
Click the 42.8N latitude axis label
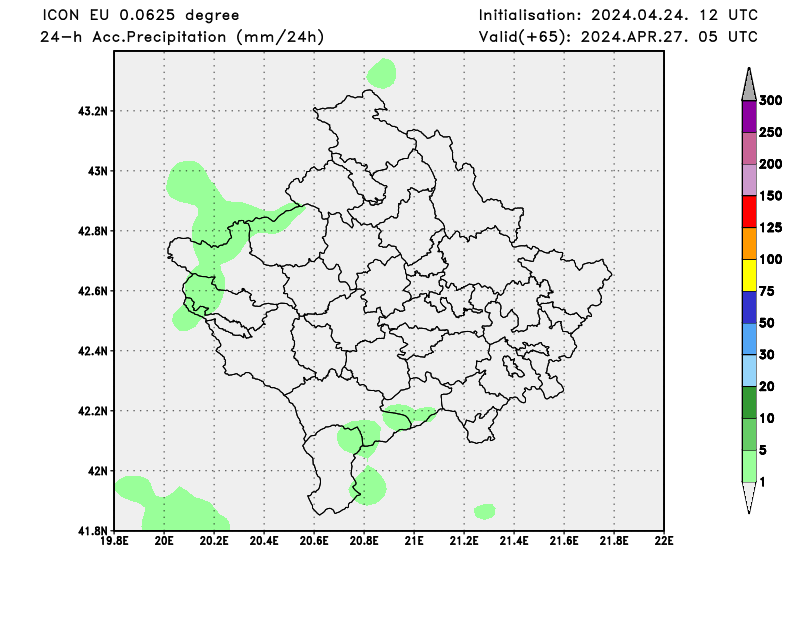(93, 231)
